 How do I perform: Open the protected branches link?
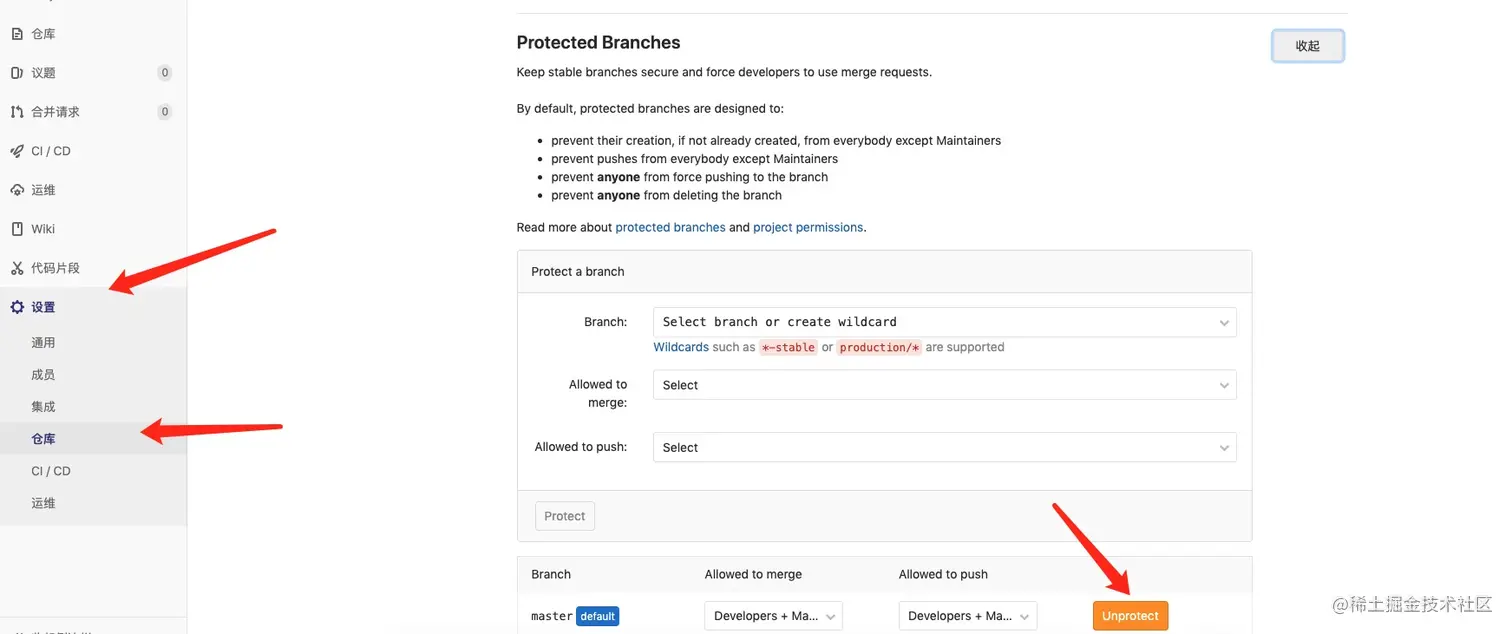click(670, 228)
